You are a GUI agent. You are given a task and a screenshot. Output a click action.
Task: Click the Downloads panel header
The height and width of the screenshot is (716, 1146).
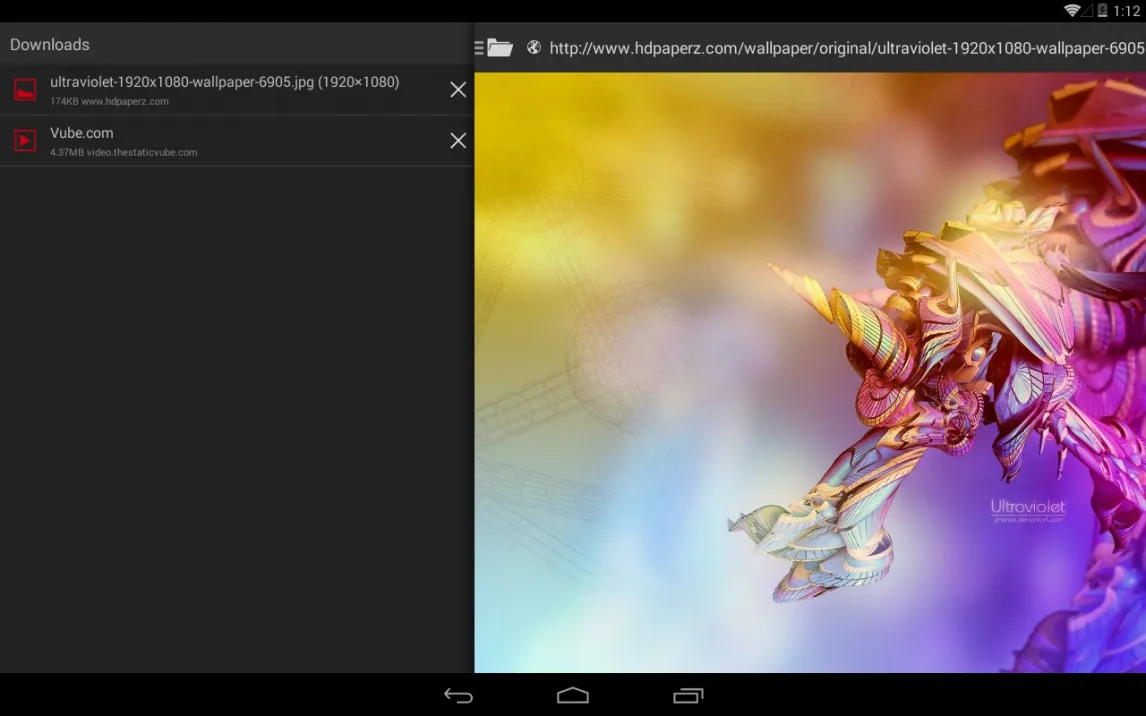coord(50,45)
